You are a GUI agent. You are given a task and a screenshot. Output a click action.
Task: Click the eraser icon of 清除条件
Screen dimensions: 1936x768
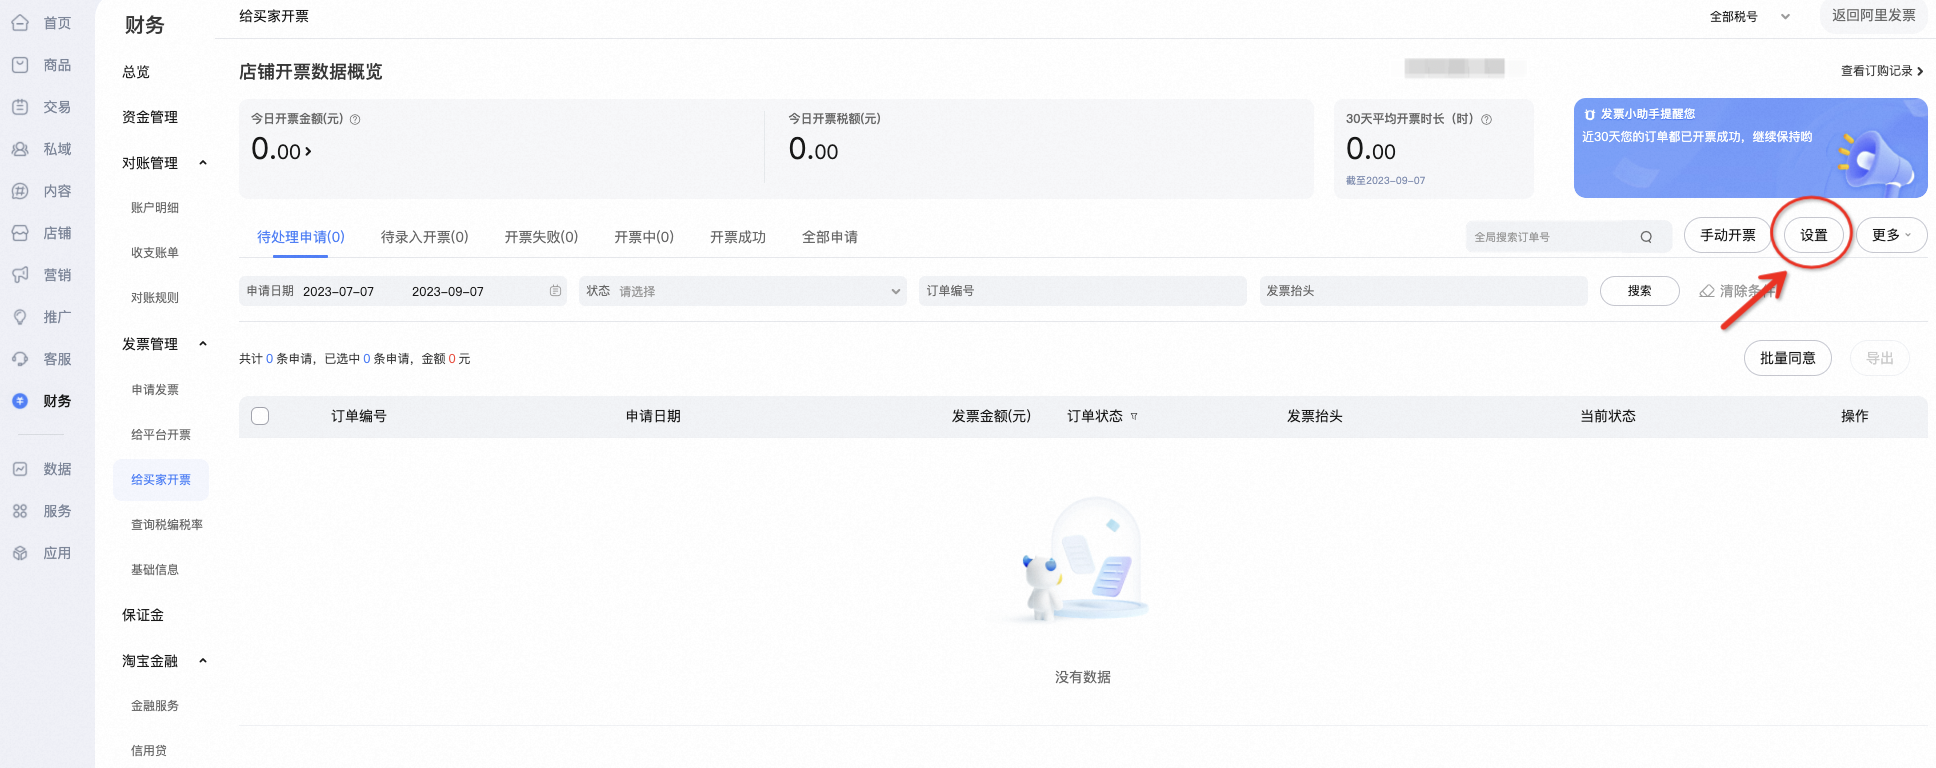pyautogui.click(x=1707, y=291)
